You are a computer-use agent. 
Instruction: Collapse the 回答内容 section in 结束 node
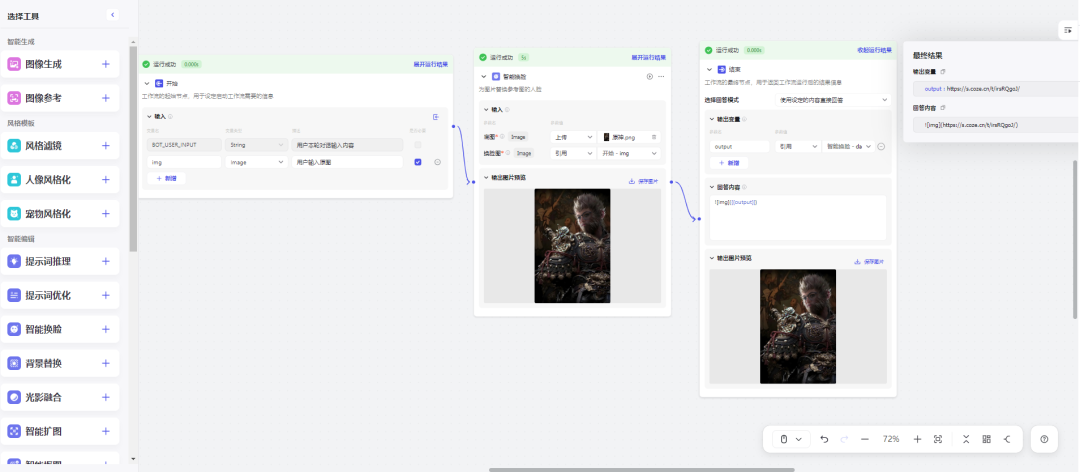pyautogui.click(x=712, y=187)
